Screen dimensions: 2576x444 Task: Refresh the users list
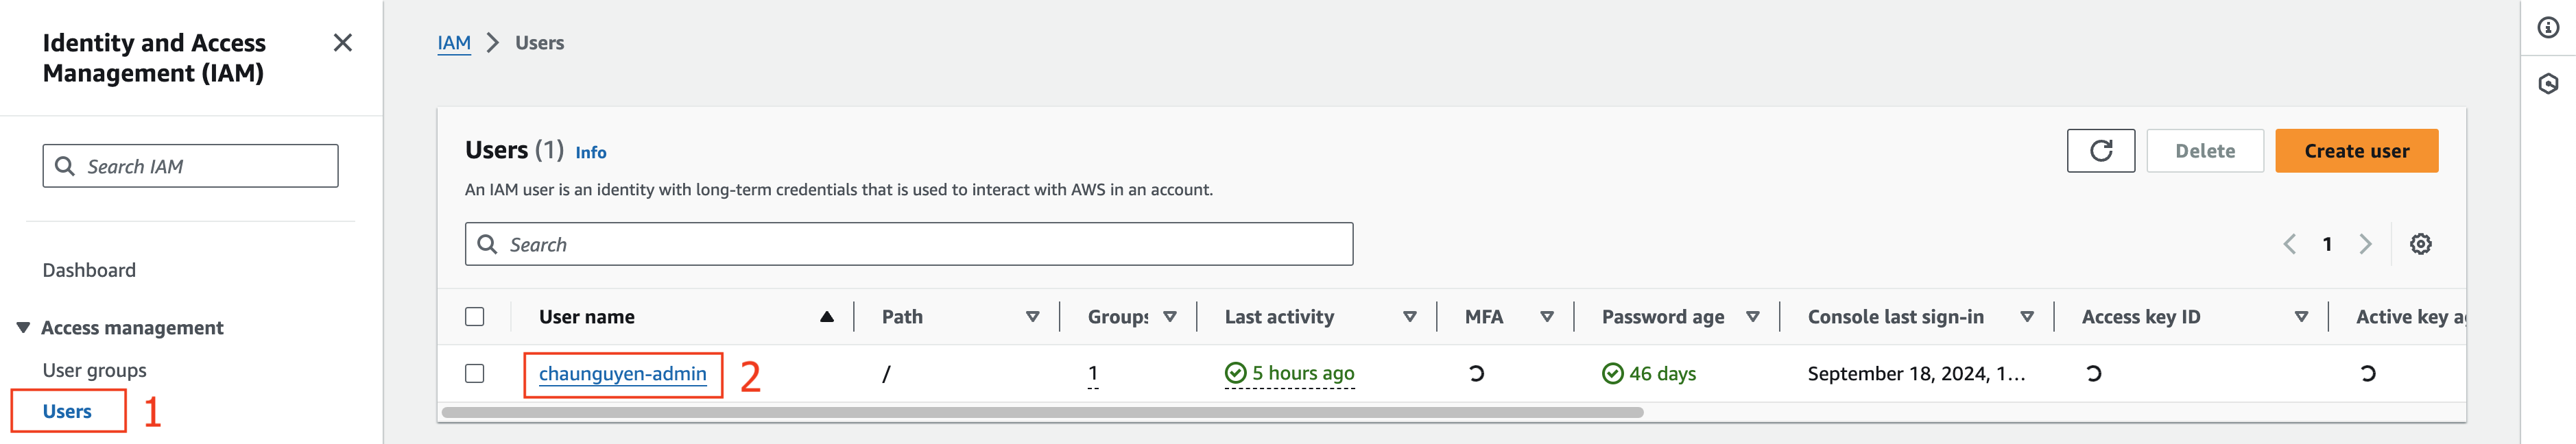(2101, 151)
